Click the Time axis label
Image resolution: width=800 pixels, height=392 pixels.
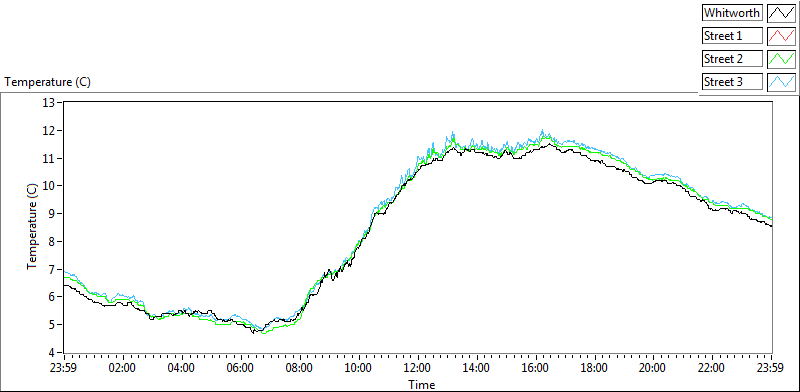(x=421, y=384)
